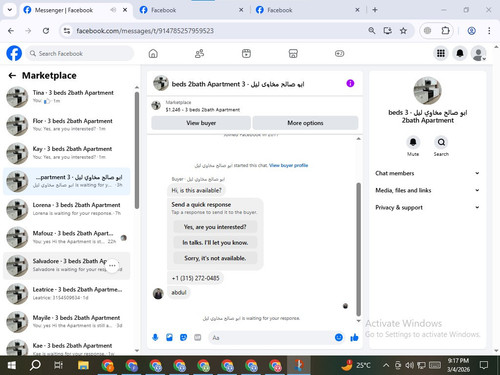Open the Mayile conversation
The image size is (500, 375).
67,322
